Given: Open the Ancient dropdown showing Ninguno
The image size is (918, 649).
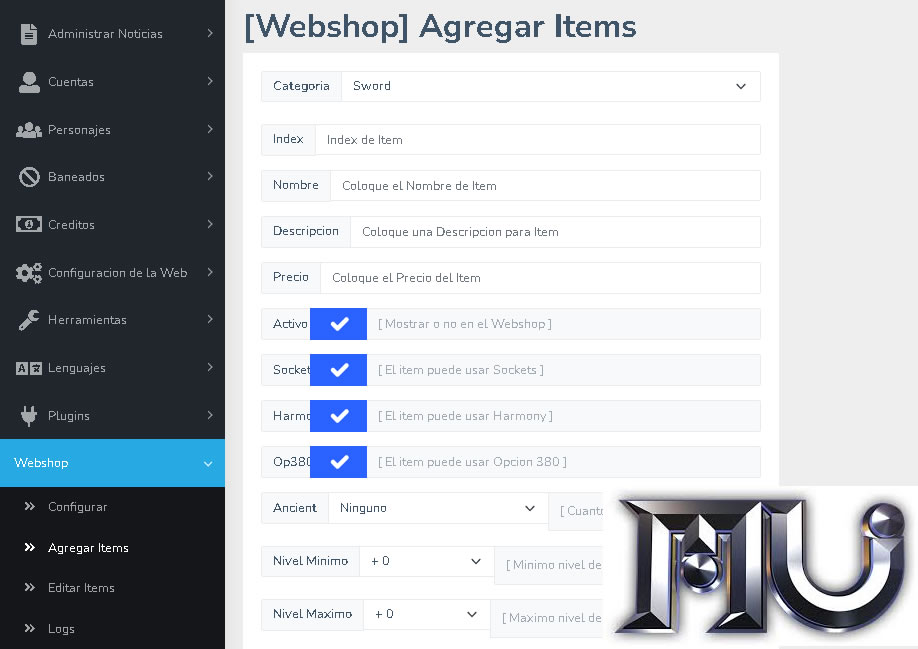Looking at the screenshot, I should (438, 508).
